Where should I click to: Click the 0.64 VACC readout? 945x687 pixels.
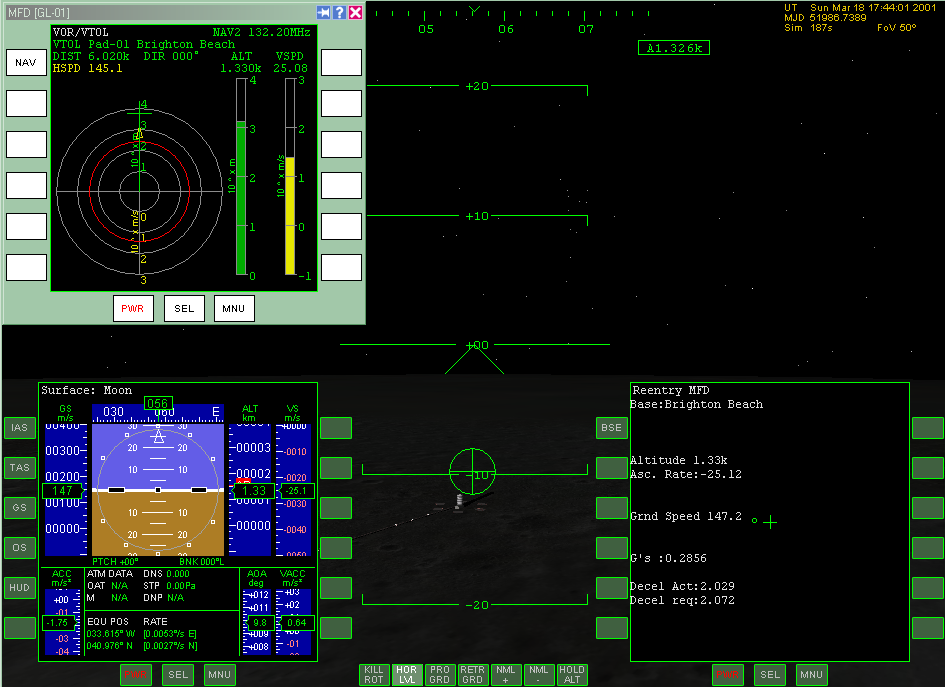coord(297,623)
